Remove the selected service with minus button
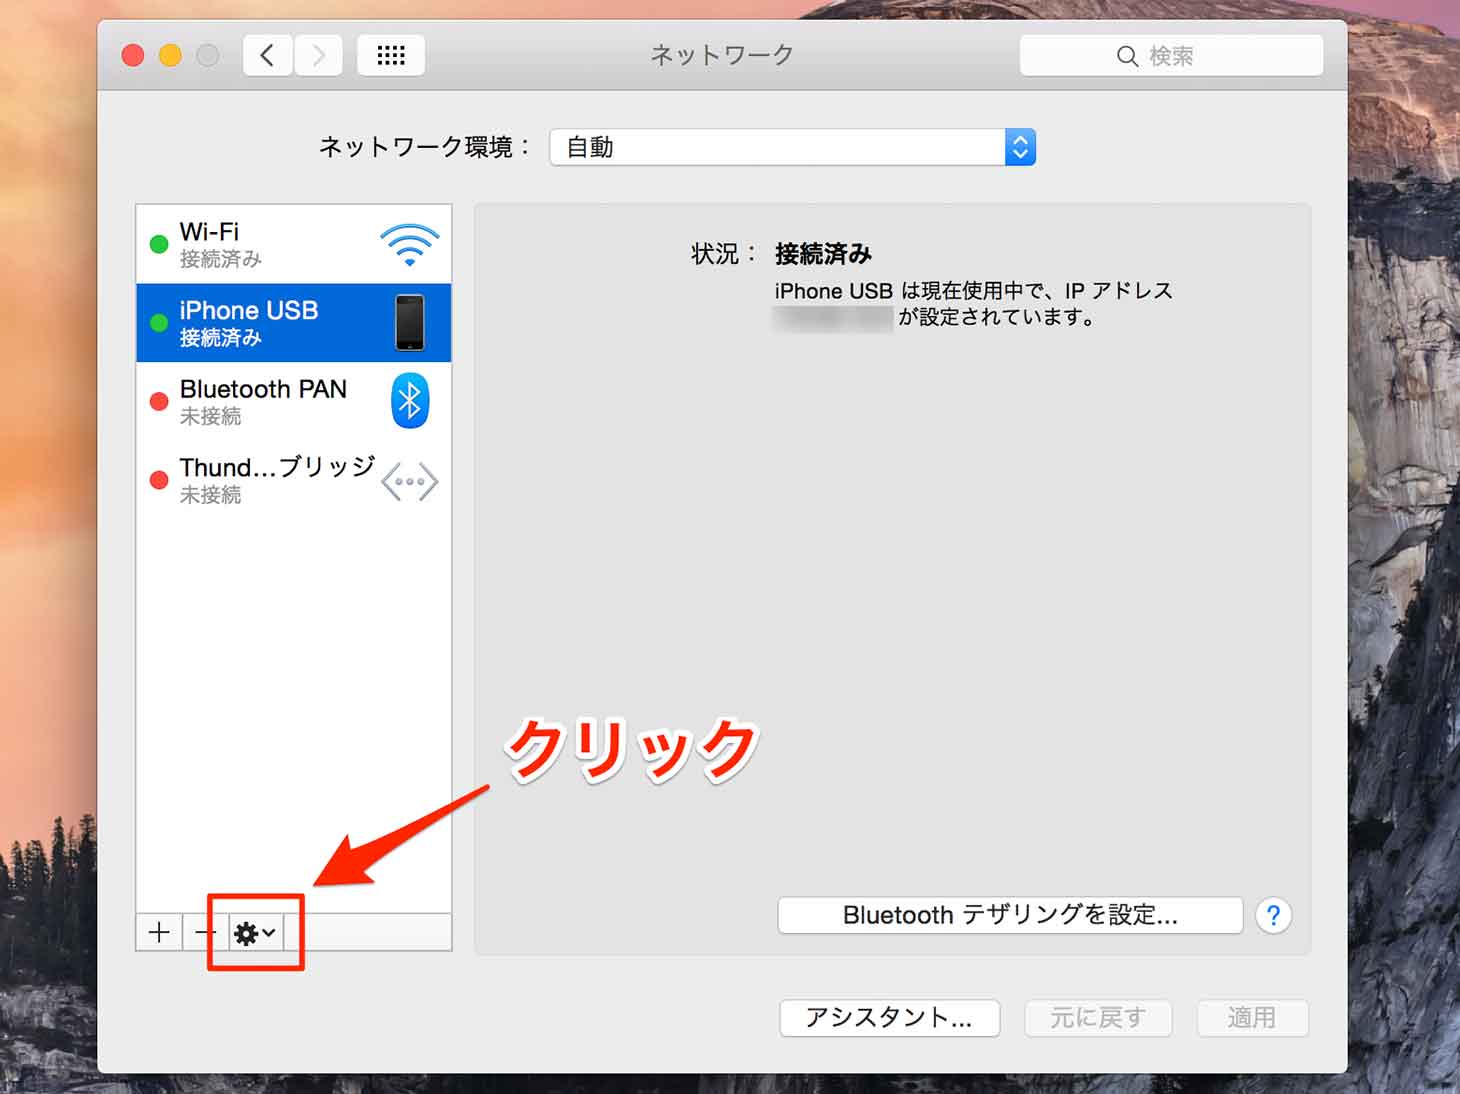 [205, 933]
